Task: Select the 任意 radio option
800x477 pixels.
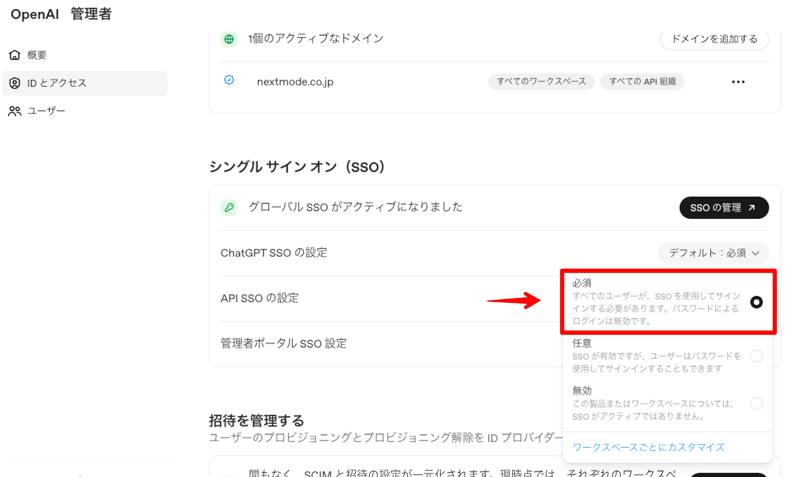Action: pyautogui.click(x=756, y=356)
